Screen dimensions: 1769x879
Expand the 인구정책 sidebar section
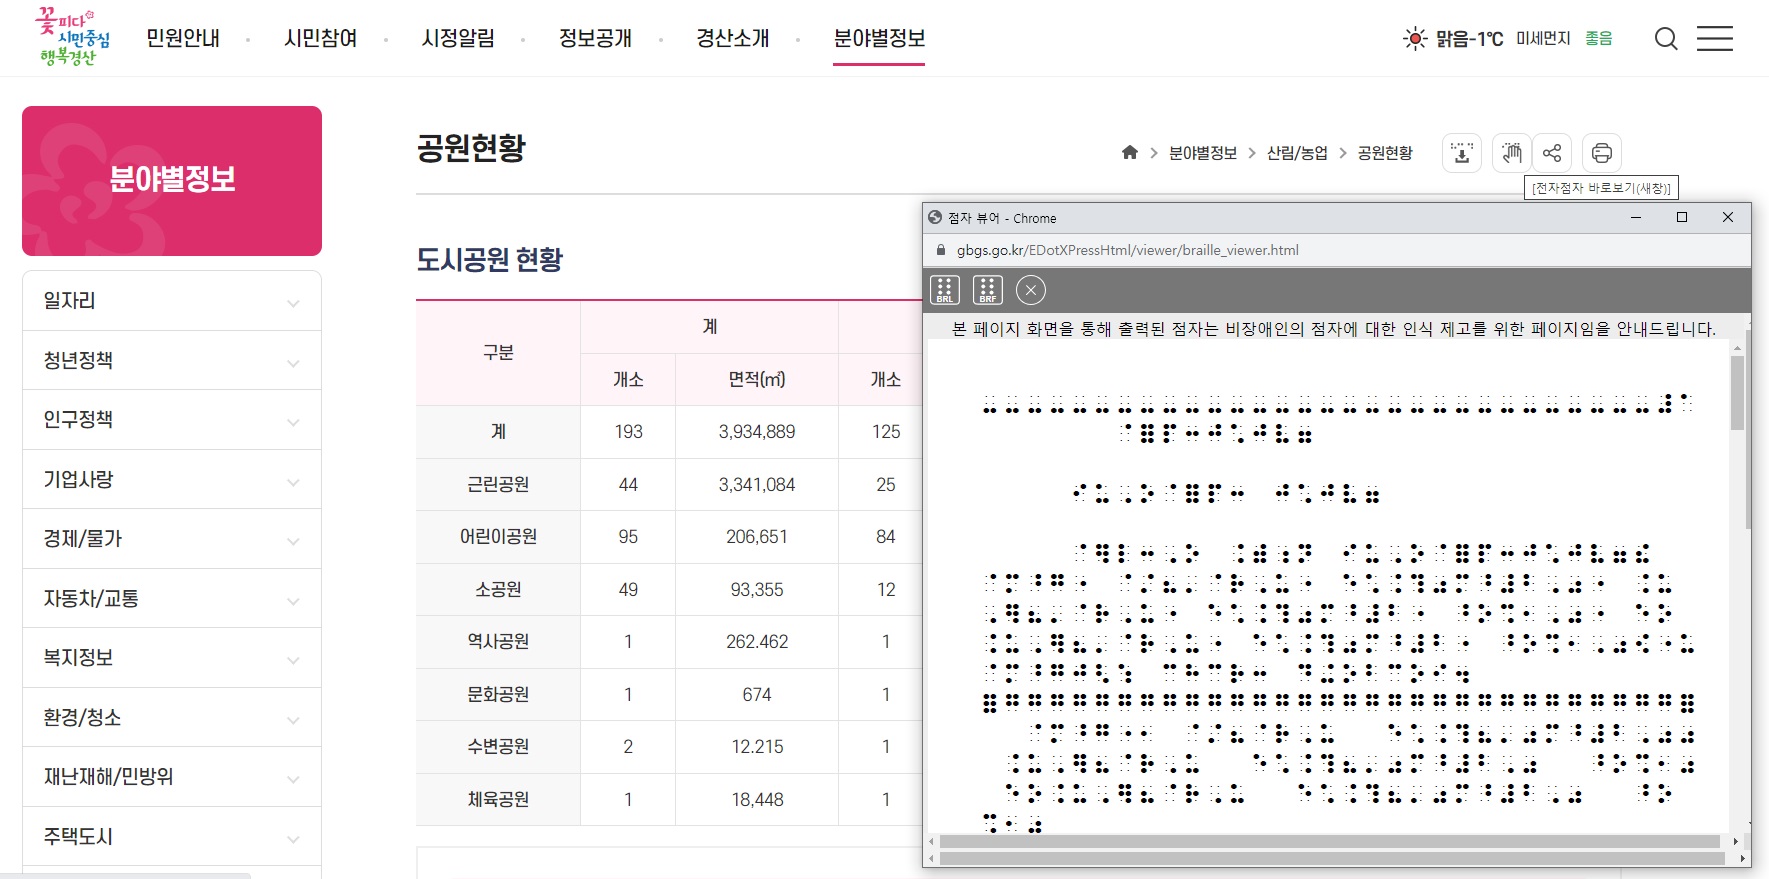pos(172,420)
